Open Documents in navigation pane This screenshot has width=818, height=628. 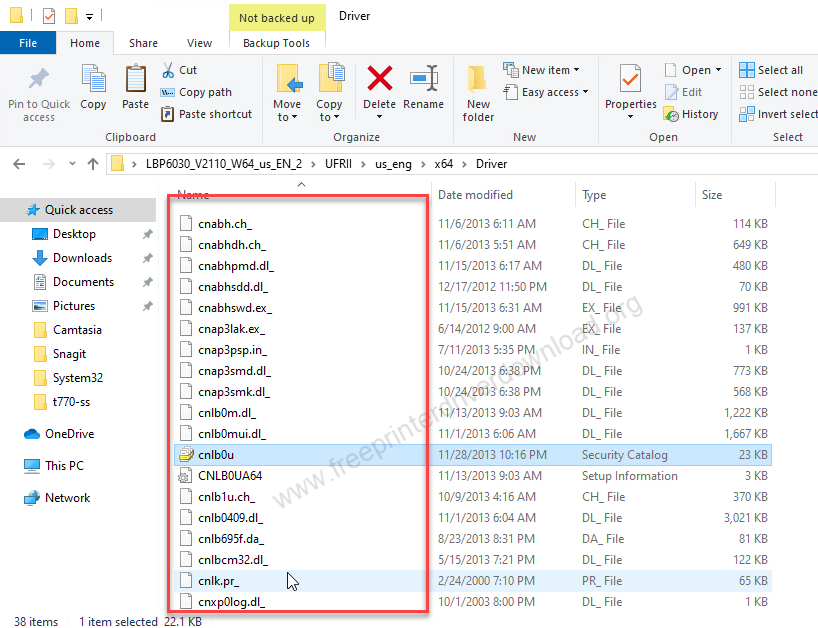[x=83, y=282]
